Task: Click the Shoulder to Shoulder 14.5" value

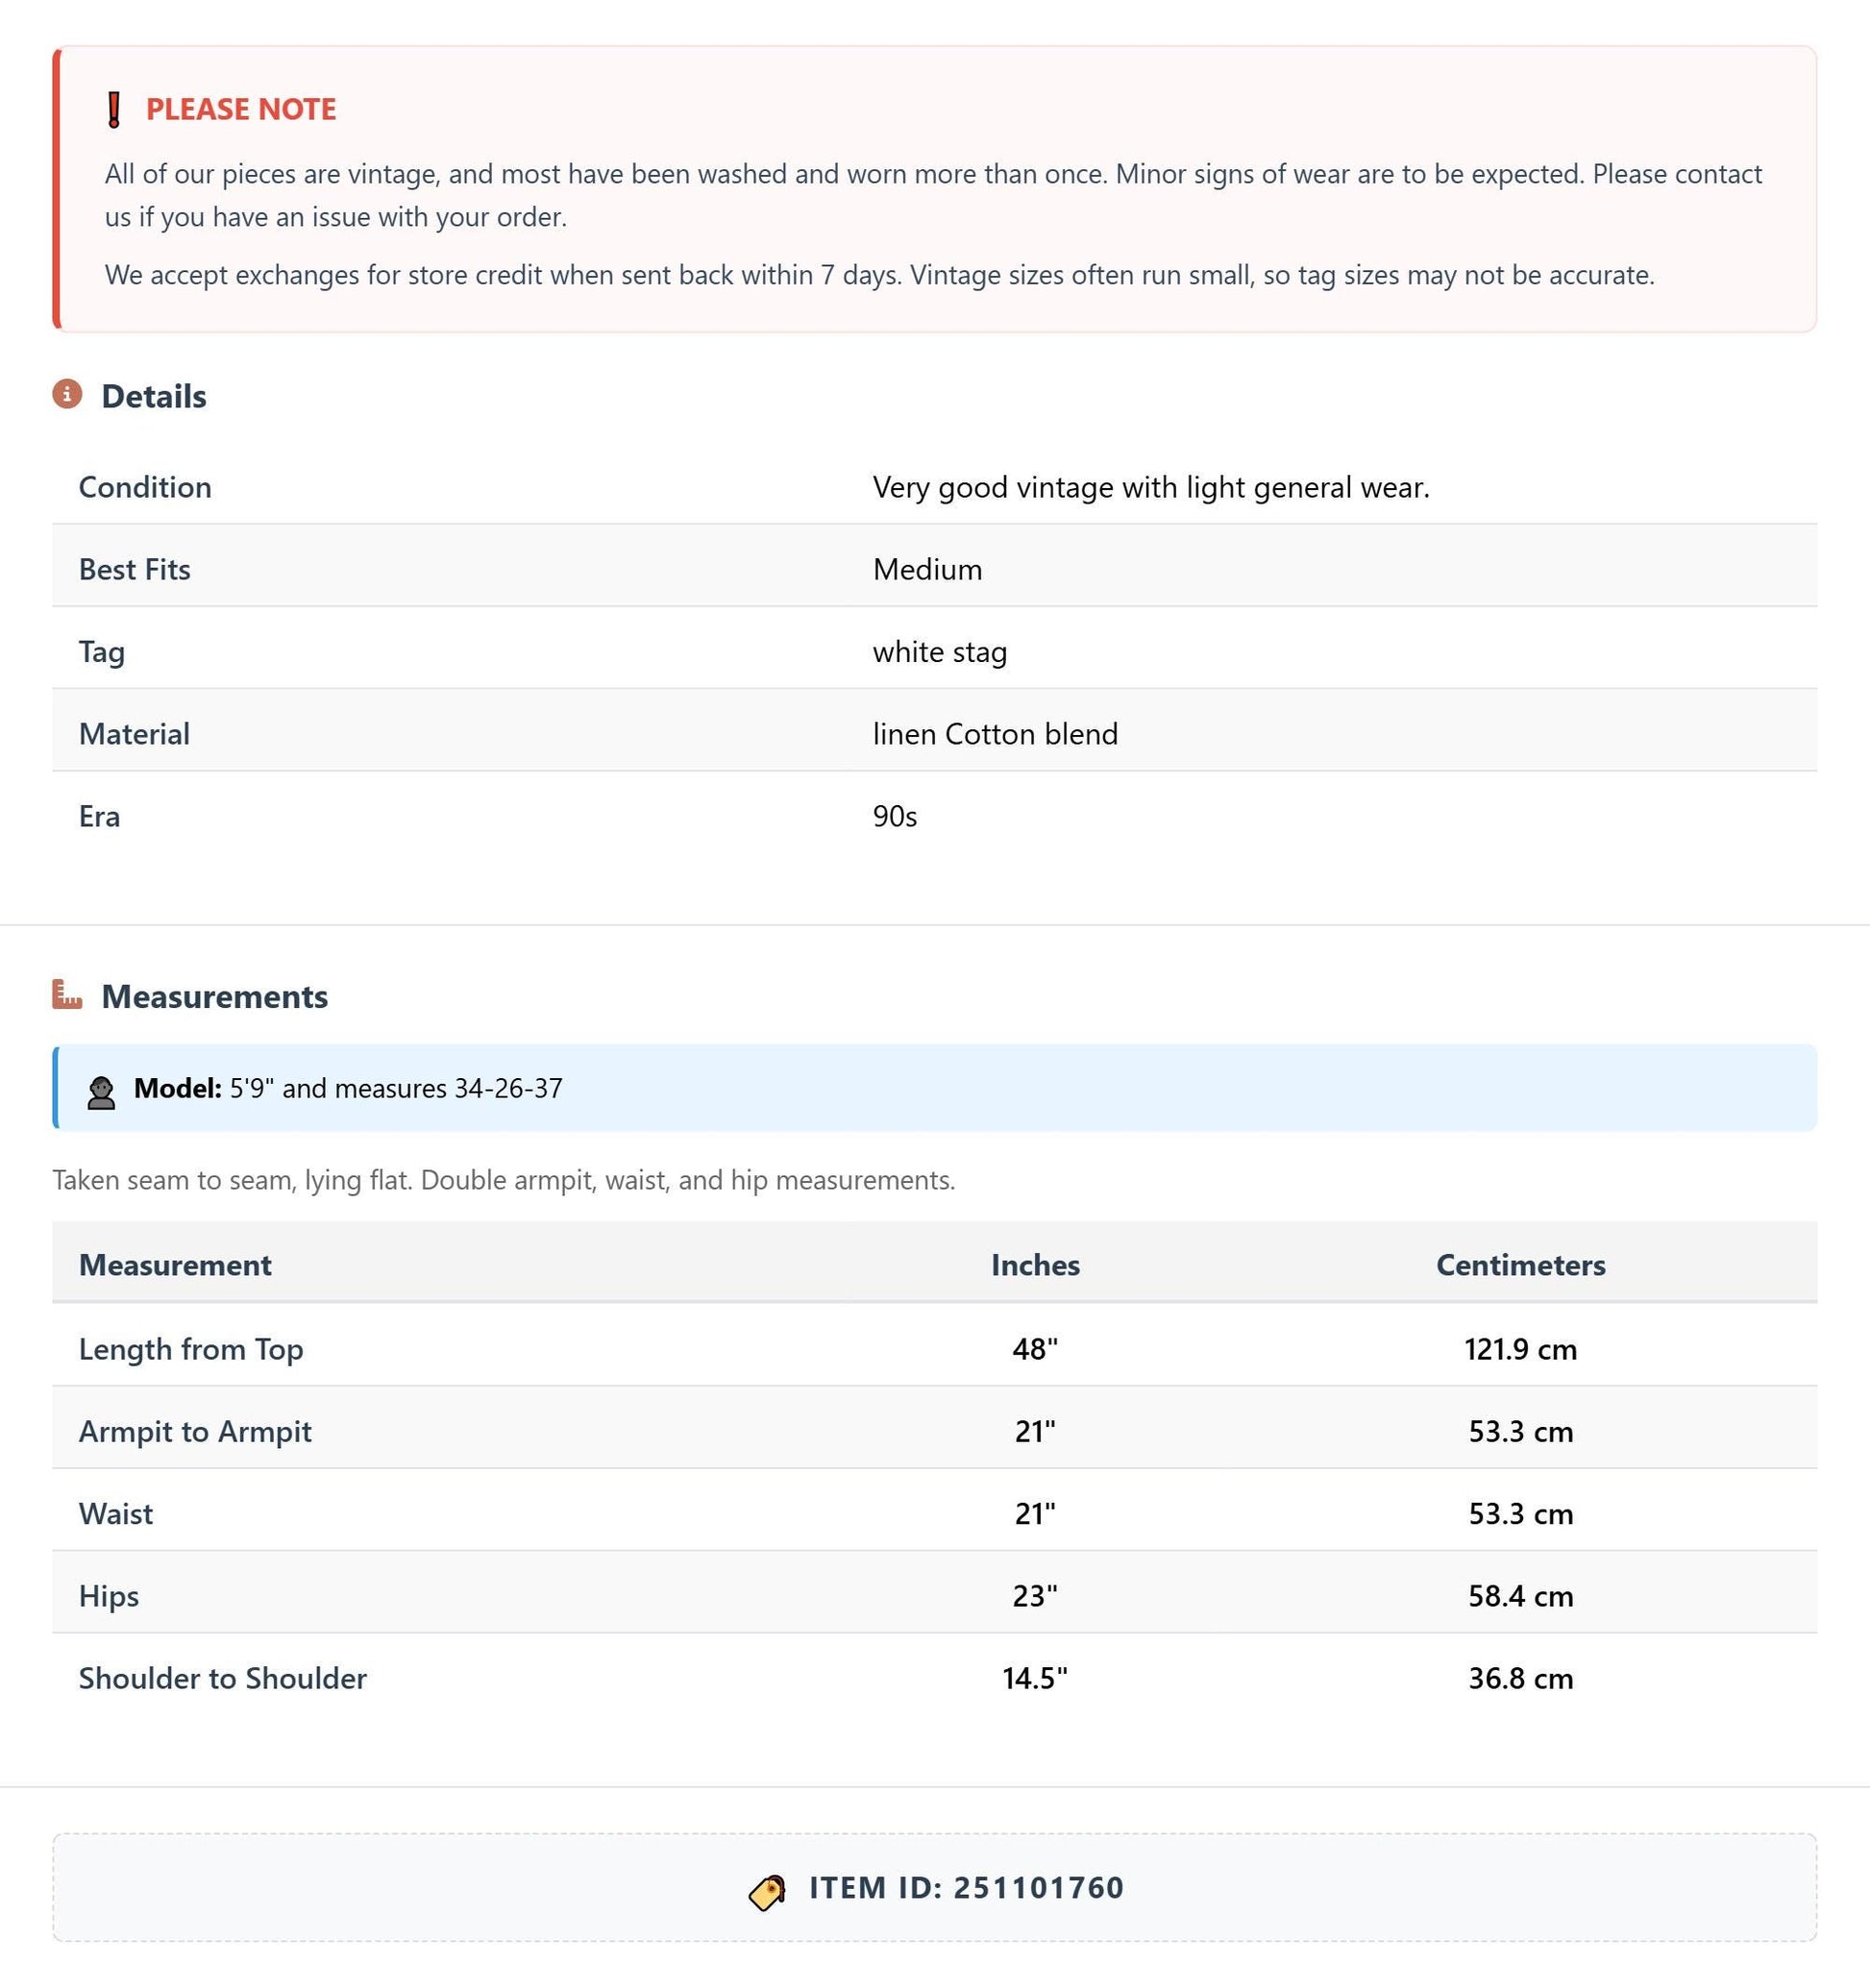Action: (x=1035, y=1678)
